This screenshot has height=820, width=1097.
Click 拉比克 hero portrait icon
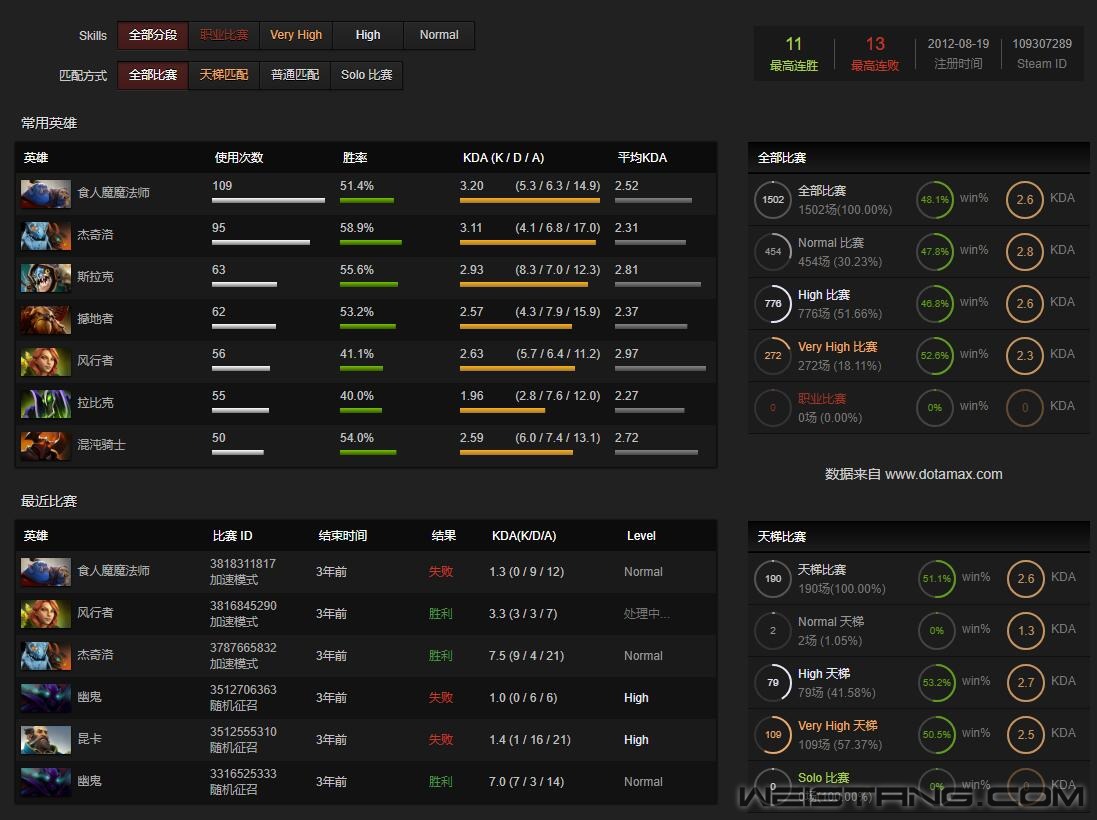(x=45, y=404)
